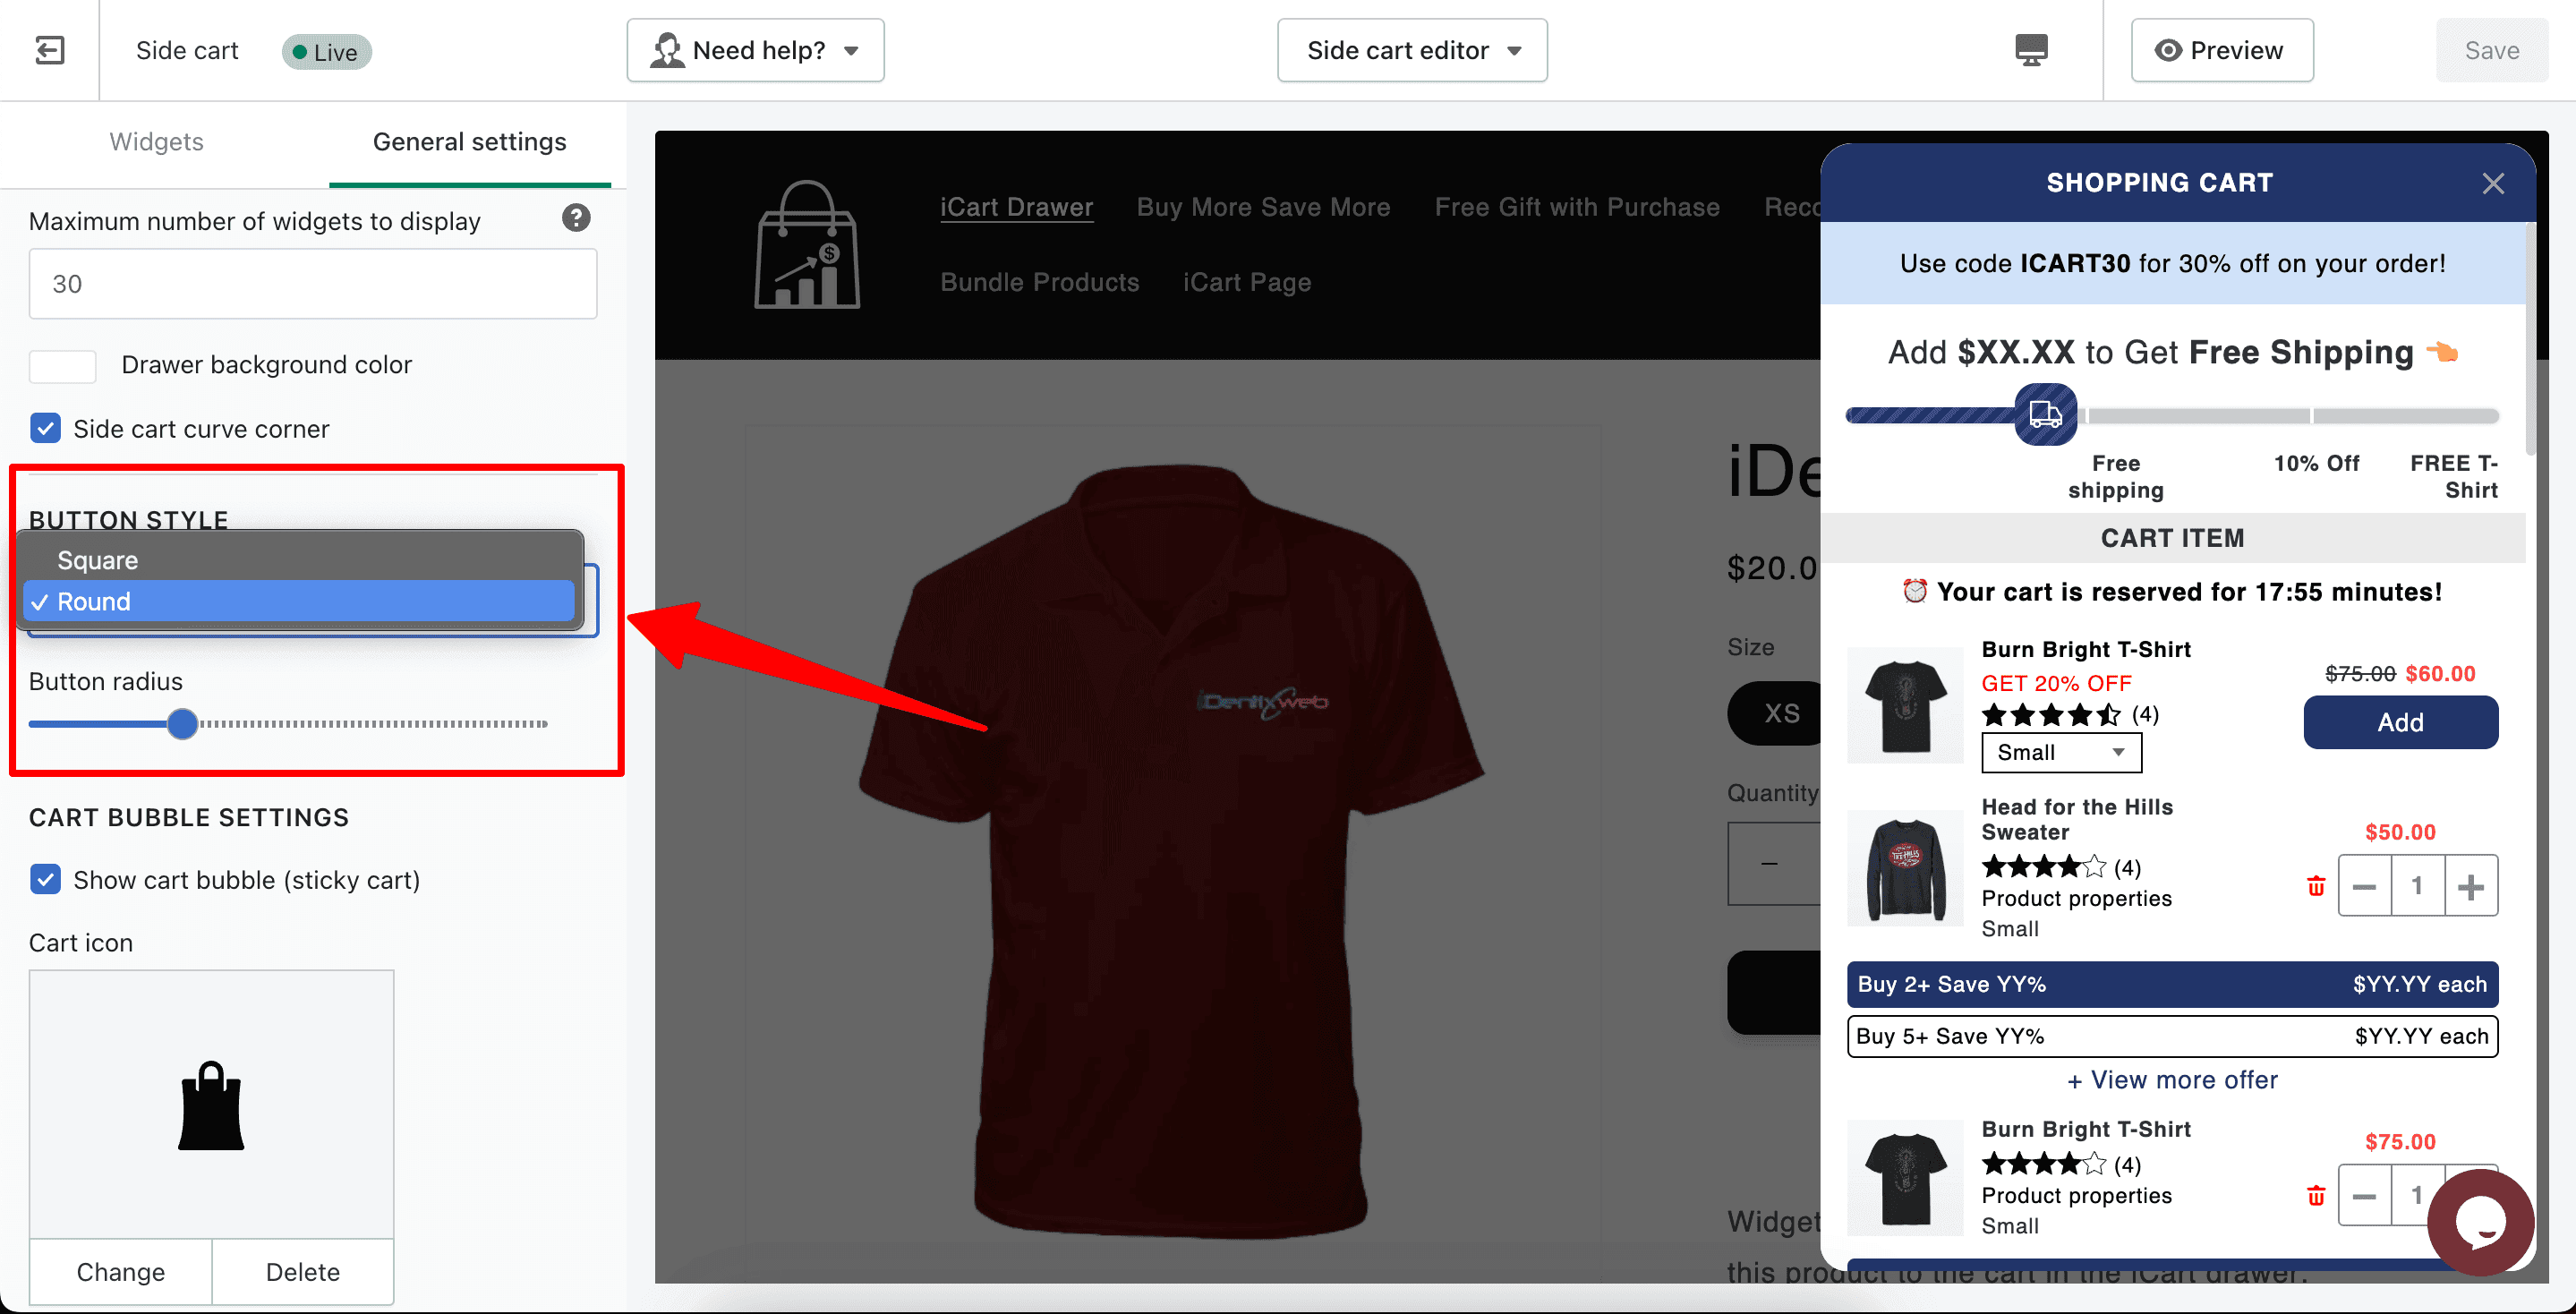Click the free shipping truck progress icon

[2045, 414]
